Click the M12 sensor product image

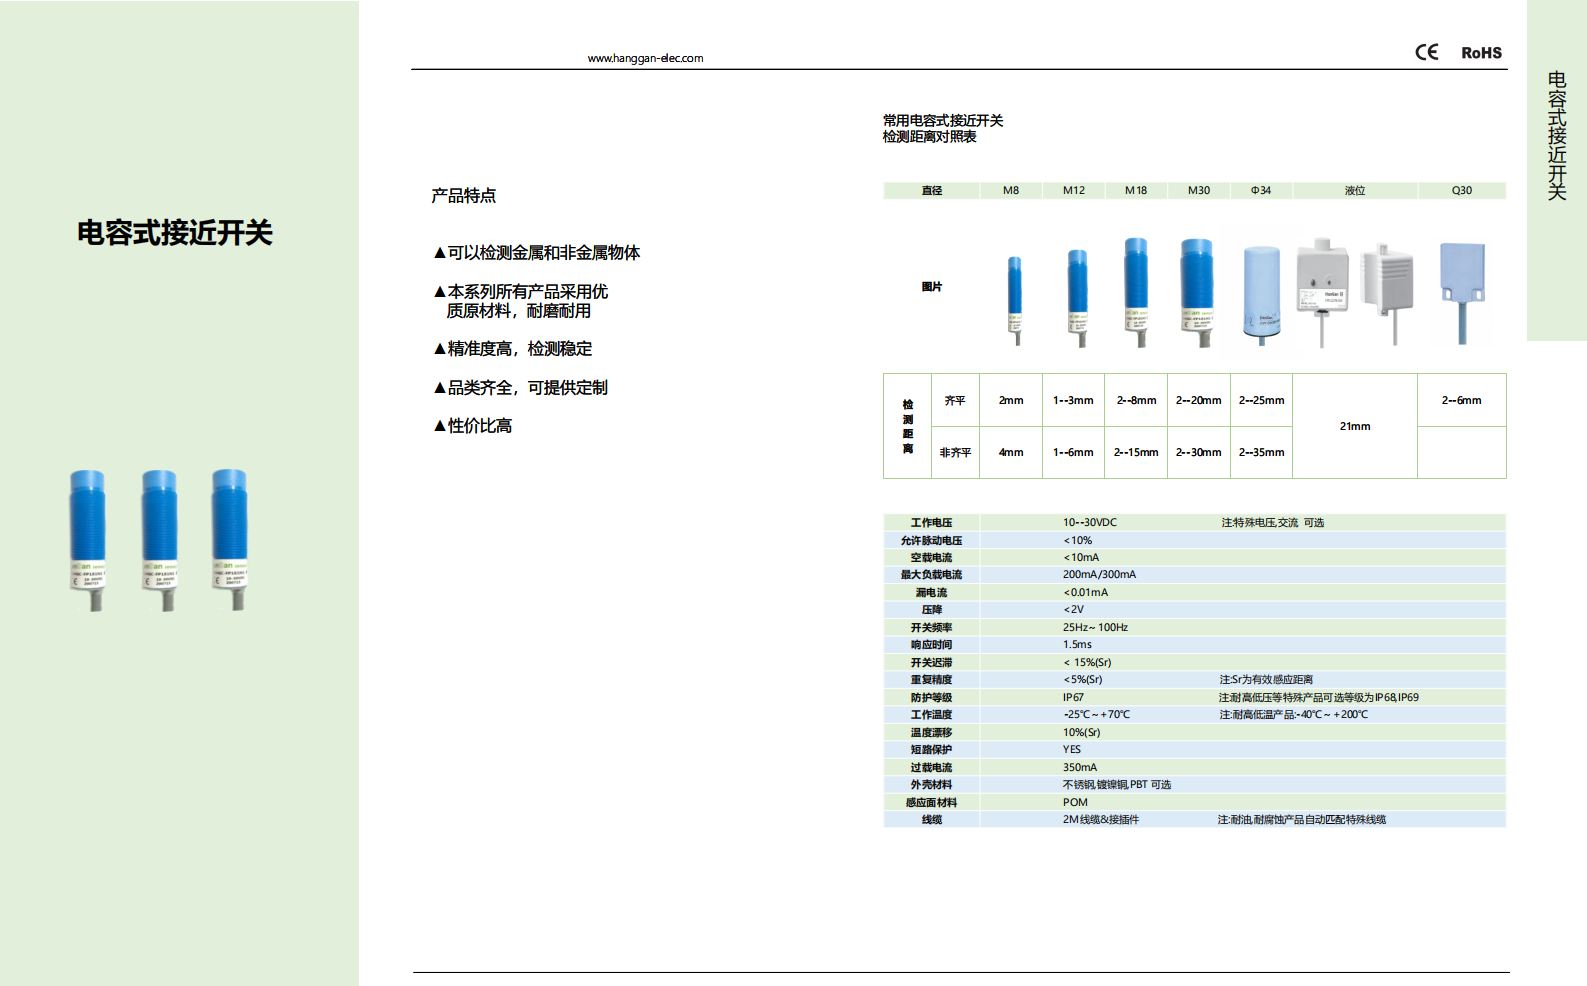(x=1077, y=298)
